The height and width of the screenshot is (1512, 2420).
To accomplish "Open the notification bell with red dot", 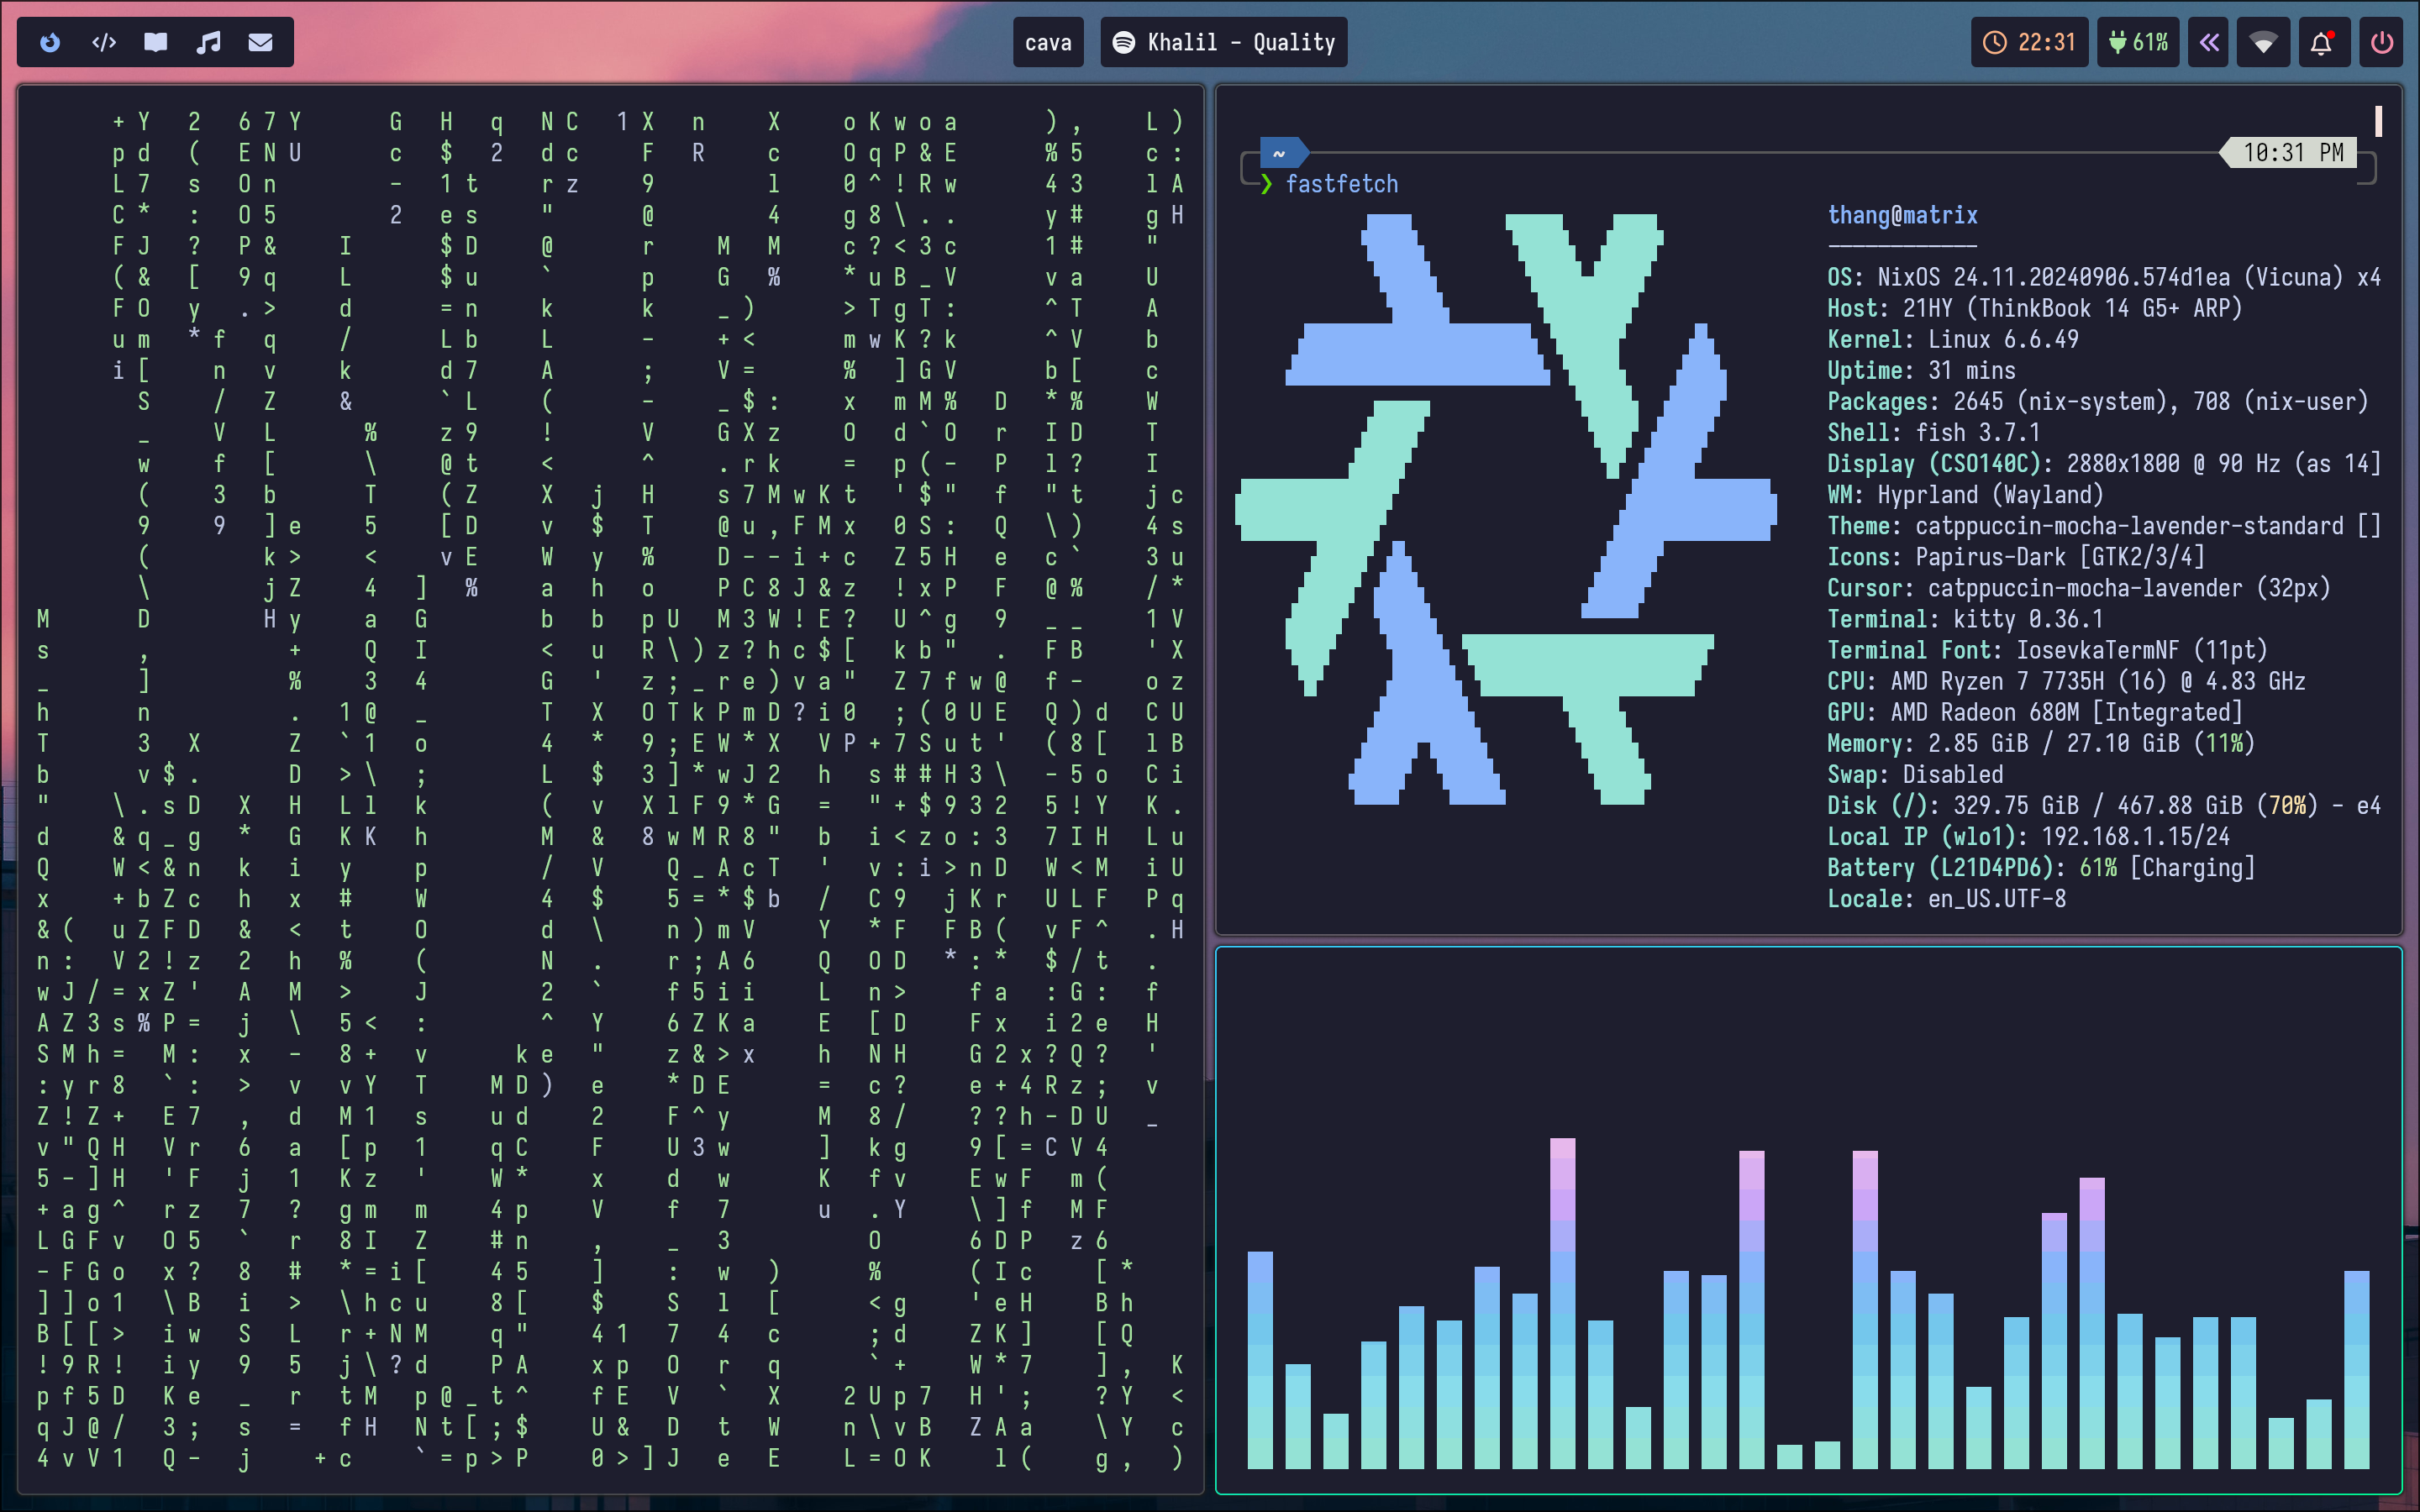I will click(2321, 42).
